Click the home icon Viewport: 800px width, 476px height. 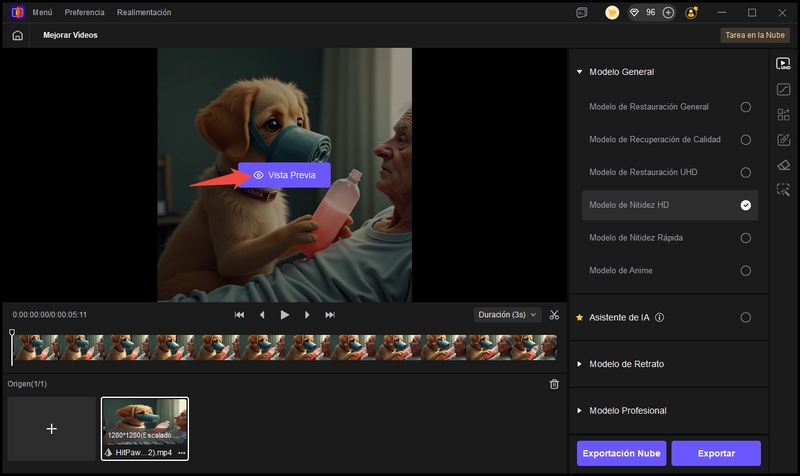(x=17, y=35)
